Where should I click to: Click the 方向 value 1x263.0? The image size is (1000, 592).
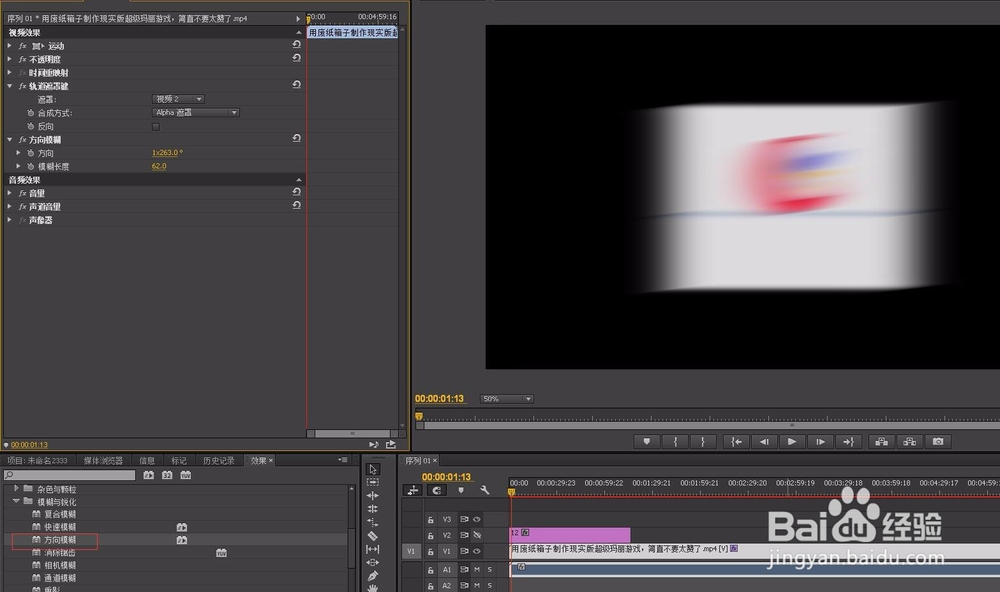click(167, 153)
